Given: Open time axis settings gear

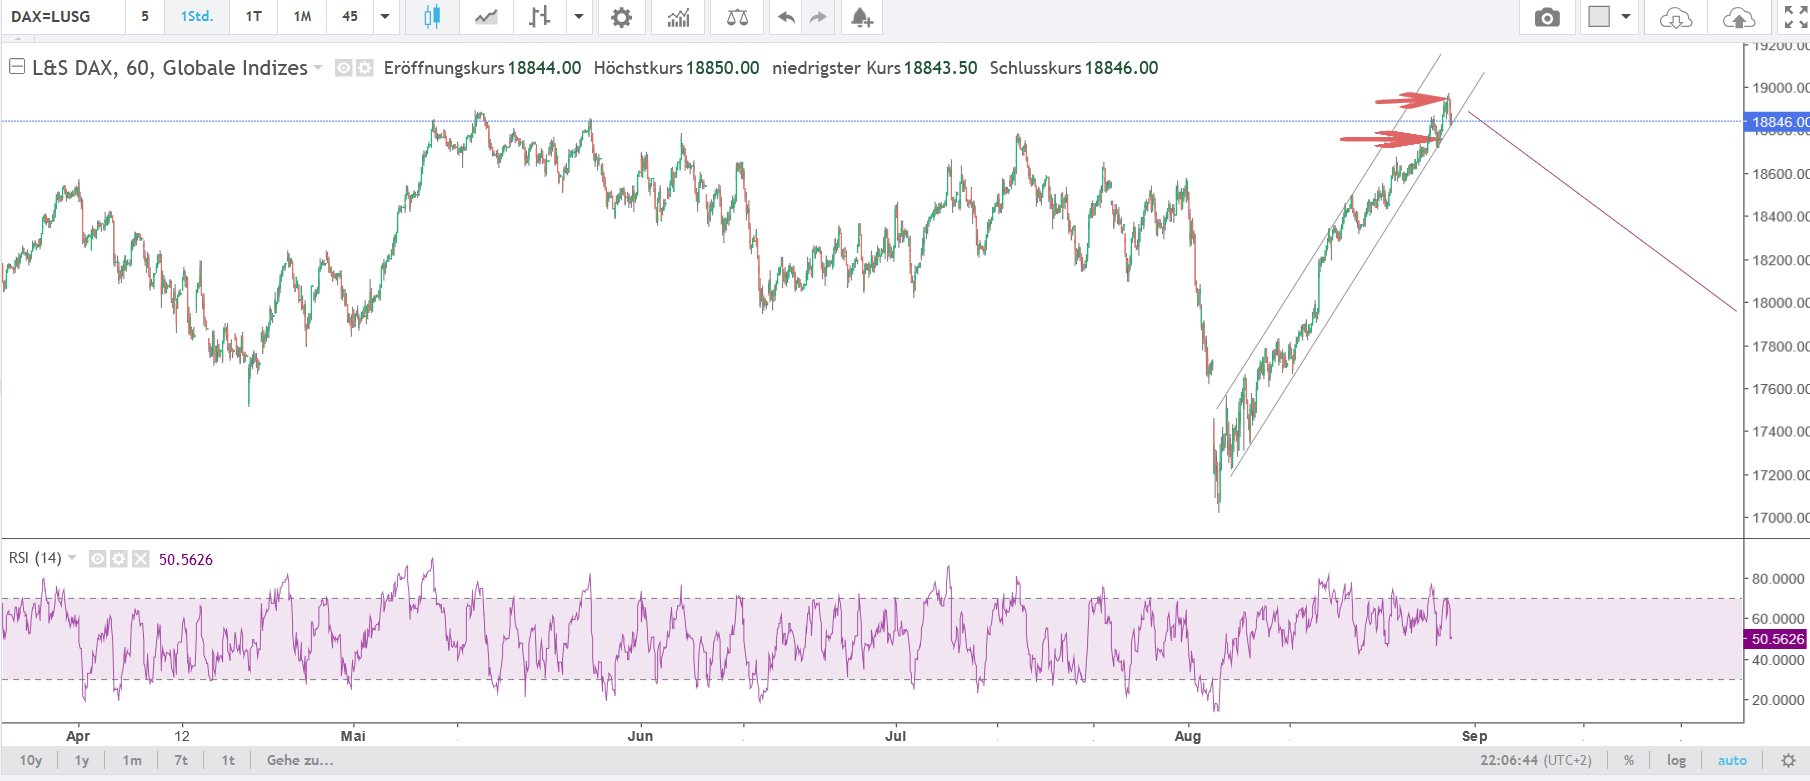Looking at the screenshot, I should click(1789, 760).
